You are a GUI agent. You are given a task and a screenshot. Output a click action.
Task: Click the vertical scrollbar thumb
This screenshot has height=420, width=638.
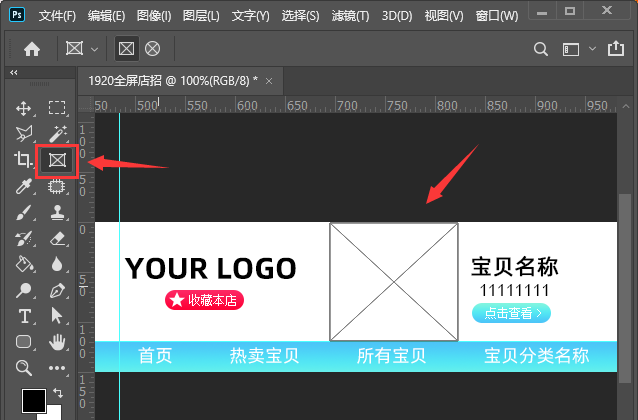[x=625, y=288]
